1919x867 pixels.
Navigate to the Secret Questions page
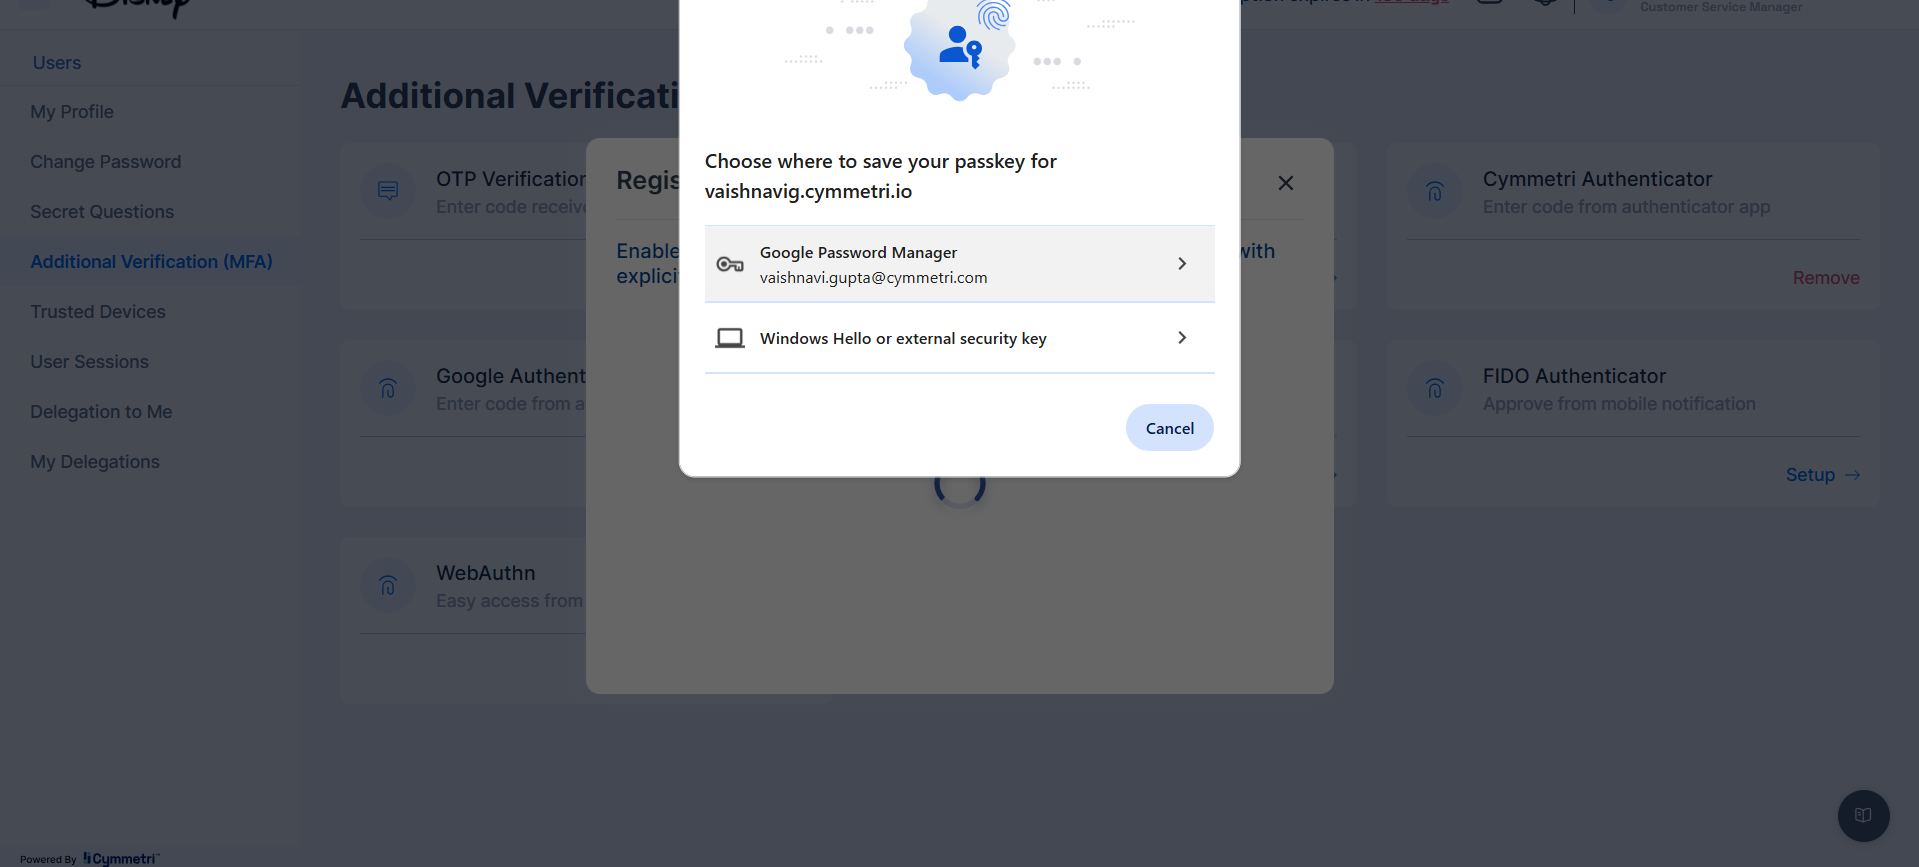pos(102,212)
